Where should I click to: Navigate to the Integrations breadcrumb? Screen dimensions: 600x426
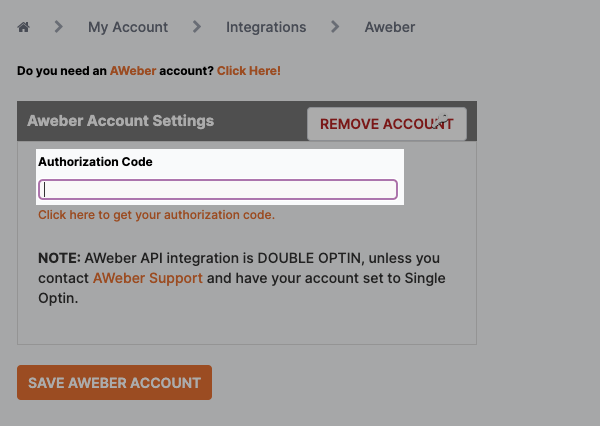[266, 27]
